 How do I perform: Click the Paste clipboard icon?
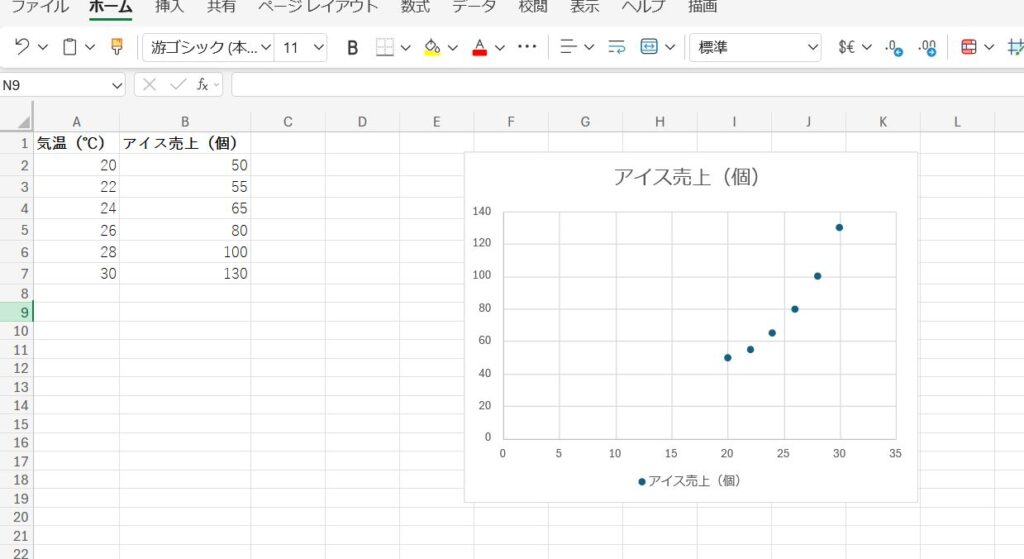pos(69,47)
